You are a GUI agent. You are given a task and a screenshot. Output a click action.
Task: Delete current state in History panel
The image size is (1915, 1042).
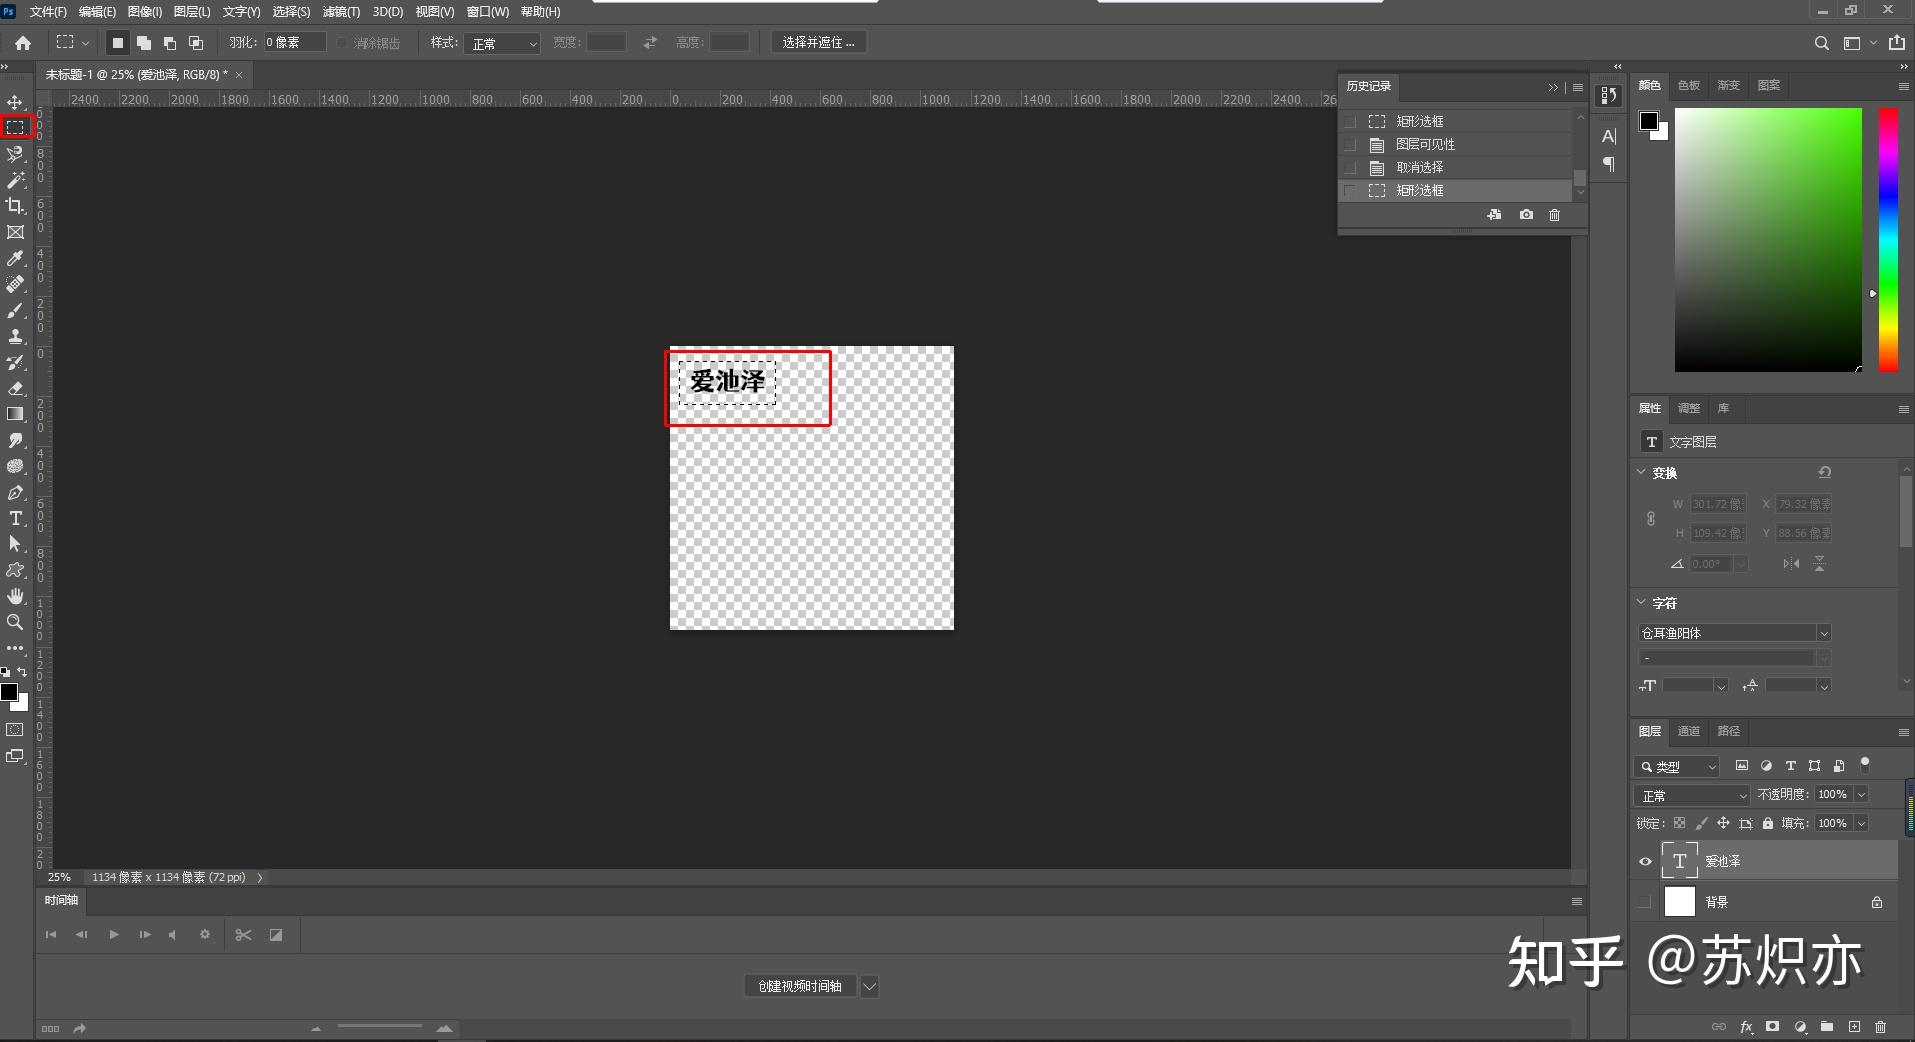pyautogui.click(x=1554, y=215)
